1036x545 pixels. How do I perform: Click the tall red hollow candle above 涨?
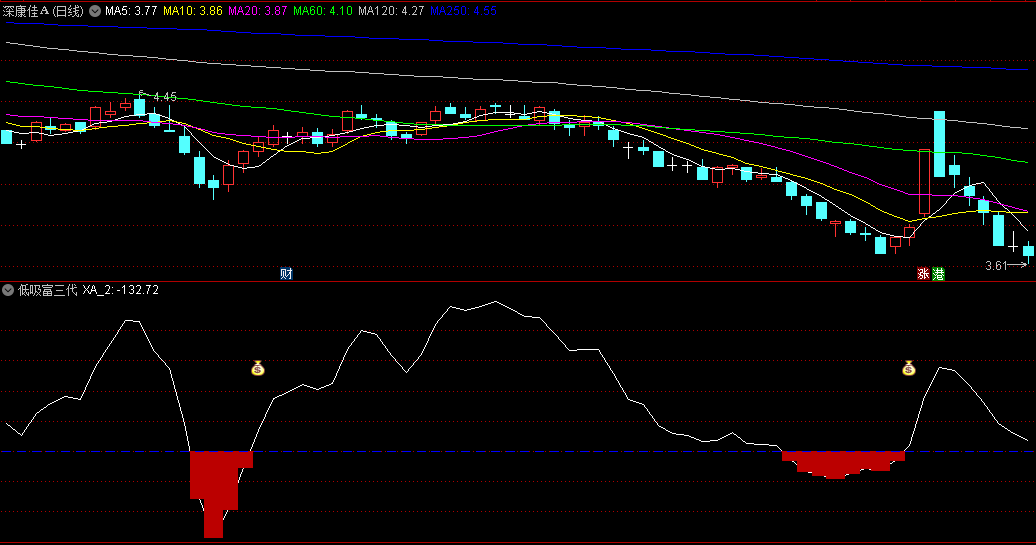(924, 182)
